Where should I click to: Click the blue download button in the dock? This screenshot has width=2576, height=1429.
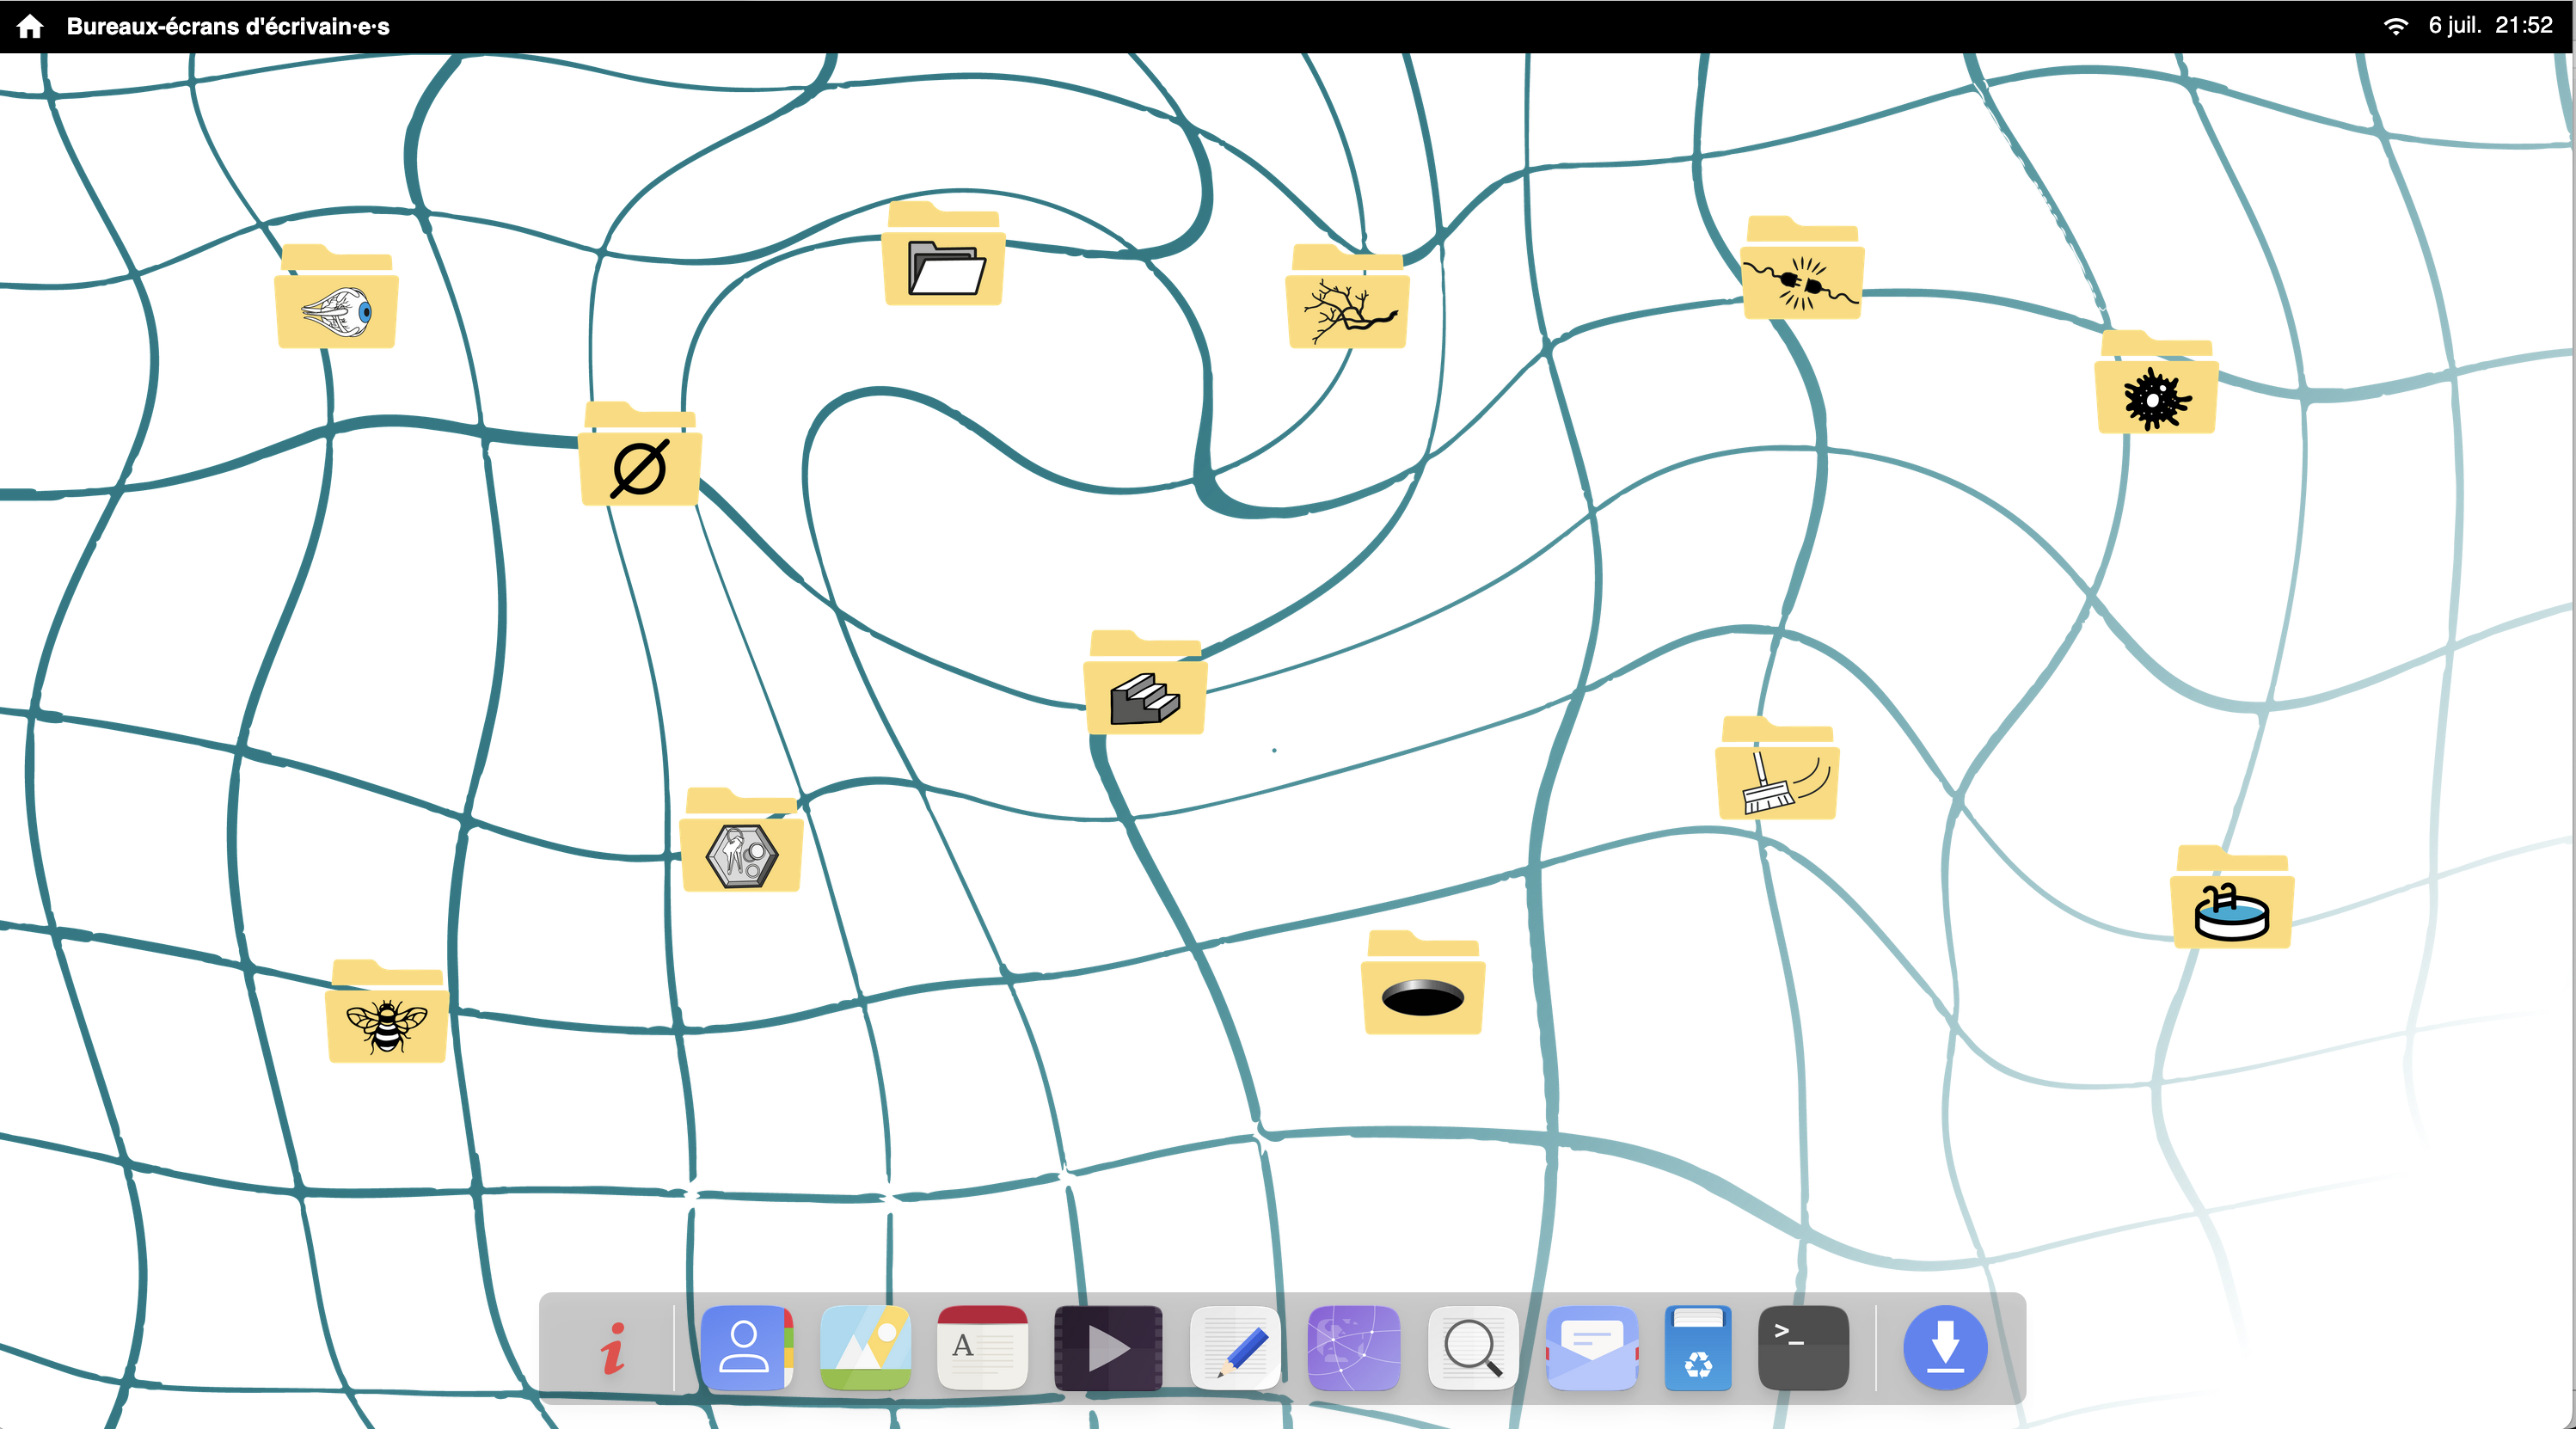[x=1945, y=1348]
